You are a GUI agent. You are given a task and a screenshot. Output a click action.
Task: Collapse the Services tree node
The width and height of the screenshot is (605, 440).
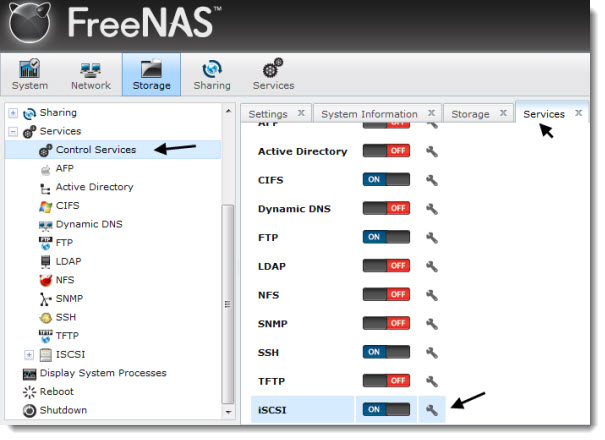[13, 132]
